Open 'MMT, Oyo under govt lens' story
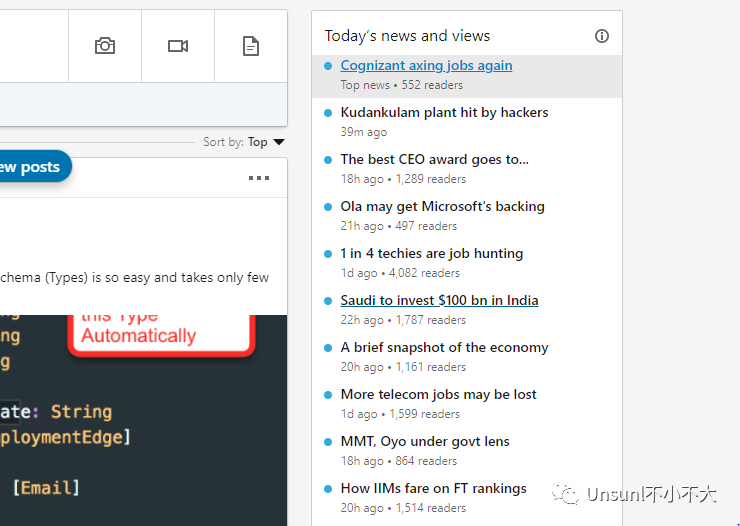 (424, 441)
